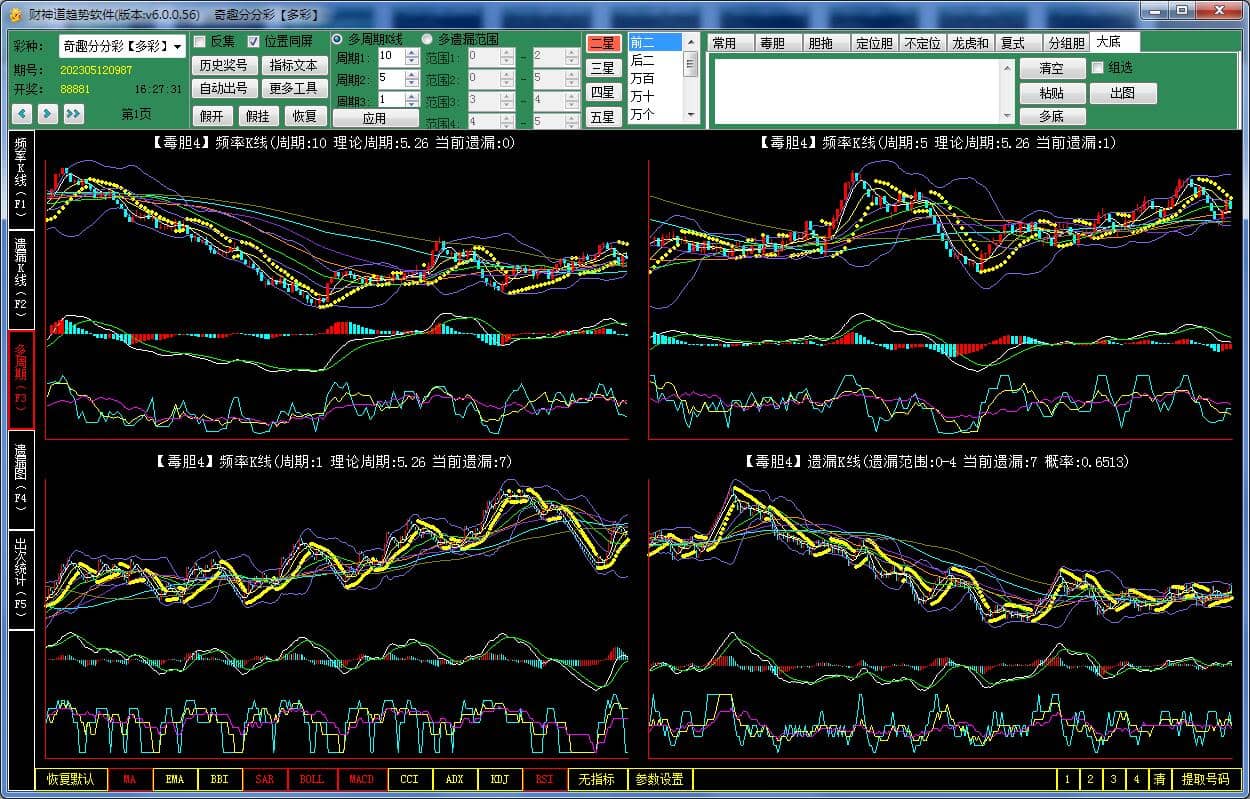Screen dimensions: 1250x799
Task: Toggle the MACD indicator button
Action: click(361, 779)
